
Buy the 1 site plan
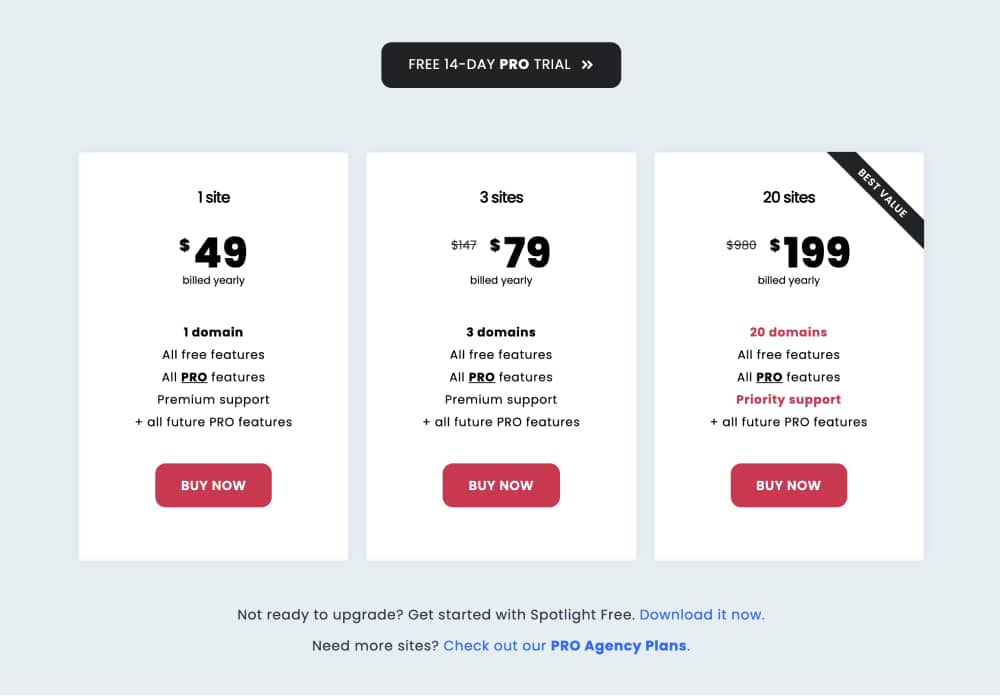[213, 485]
